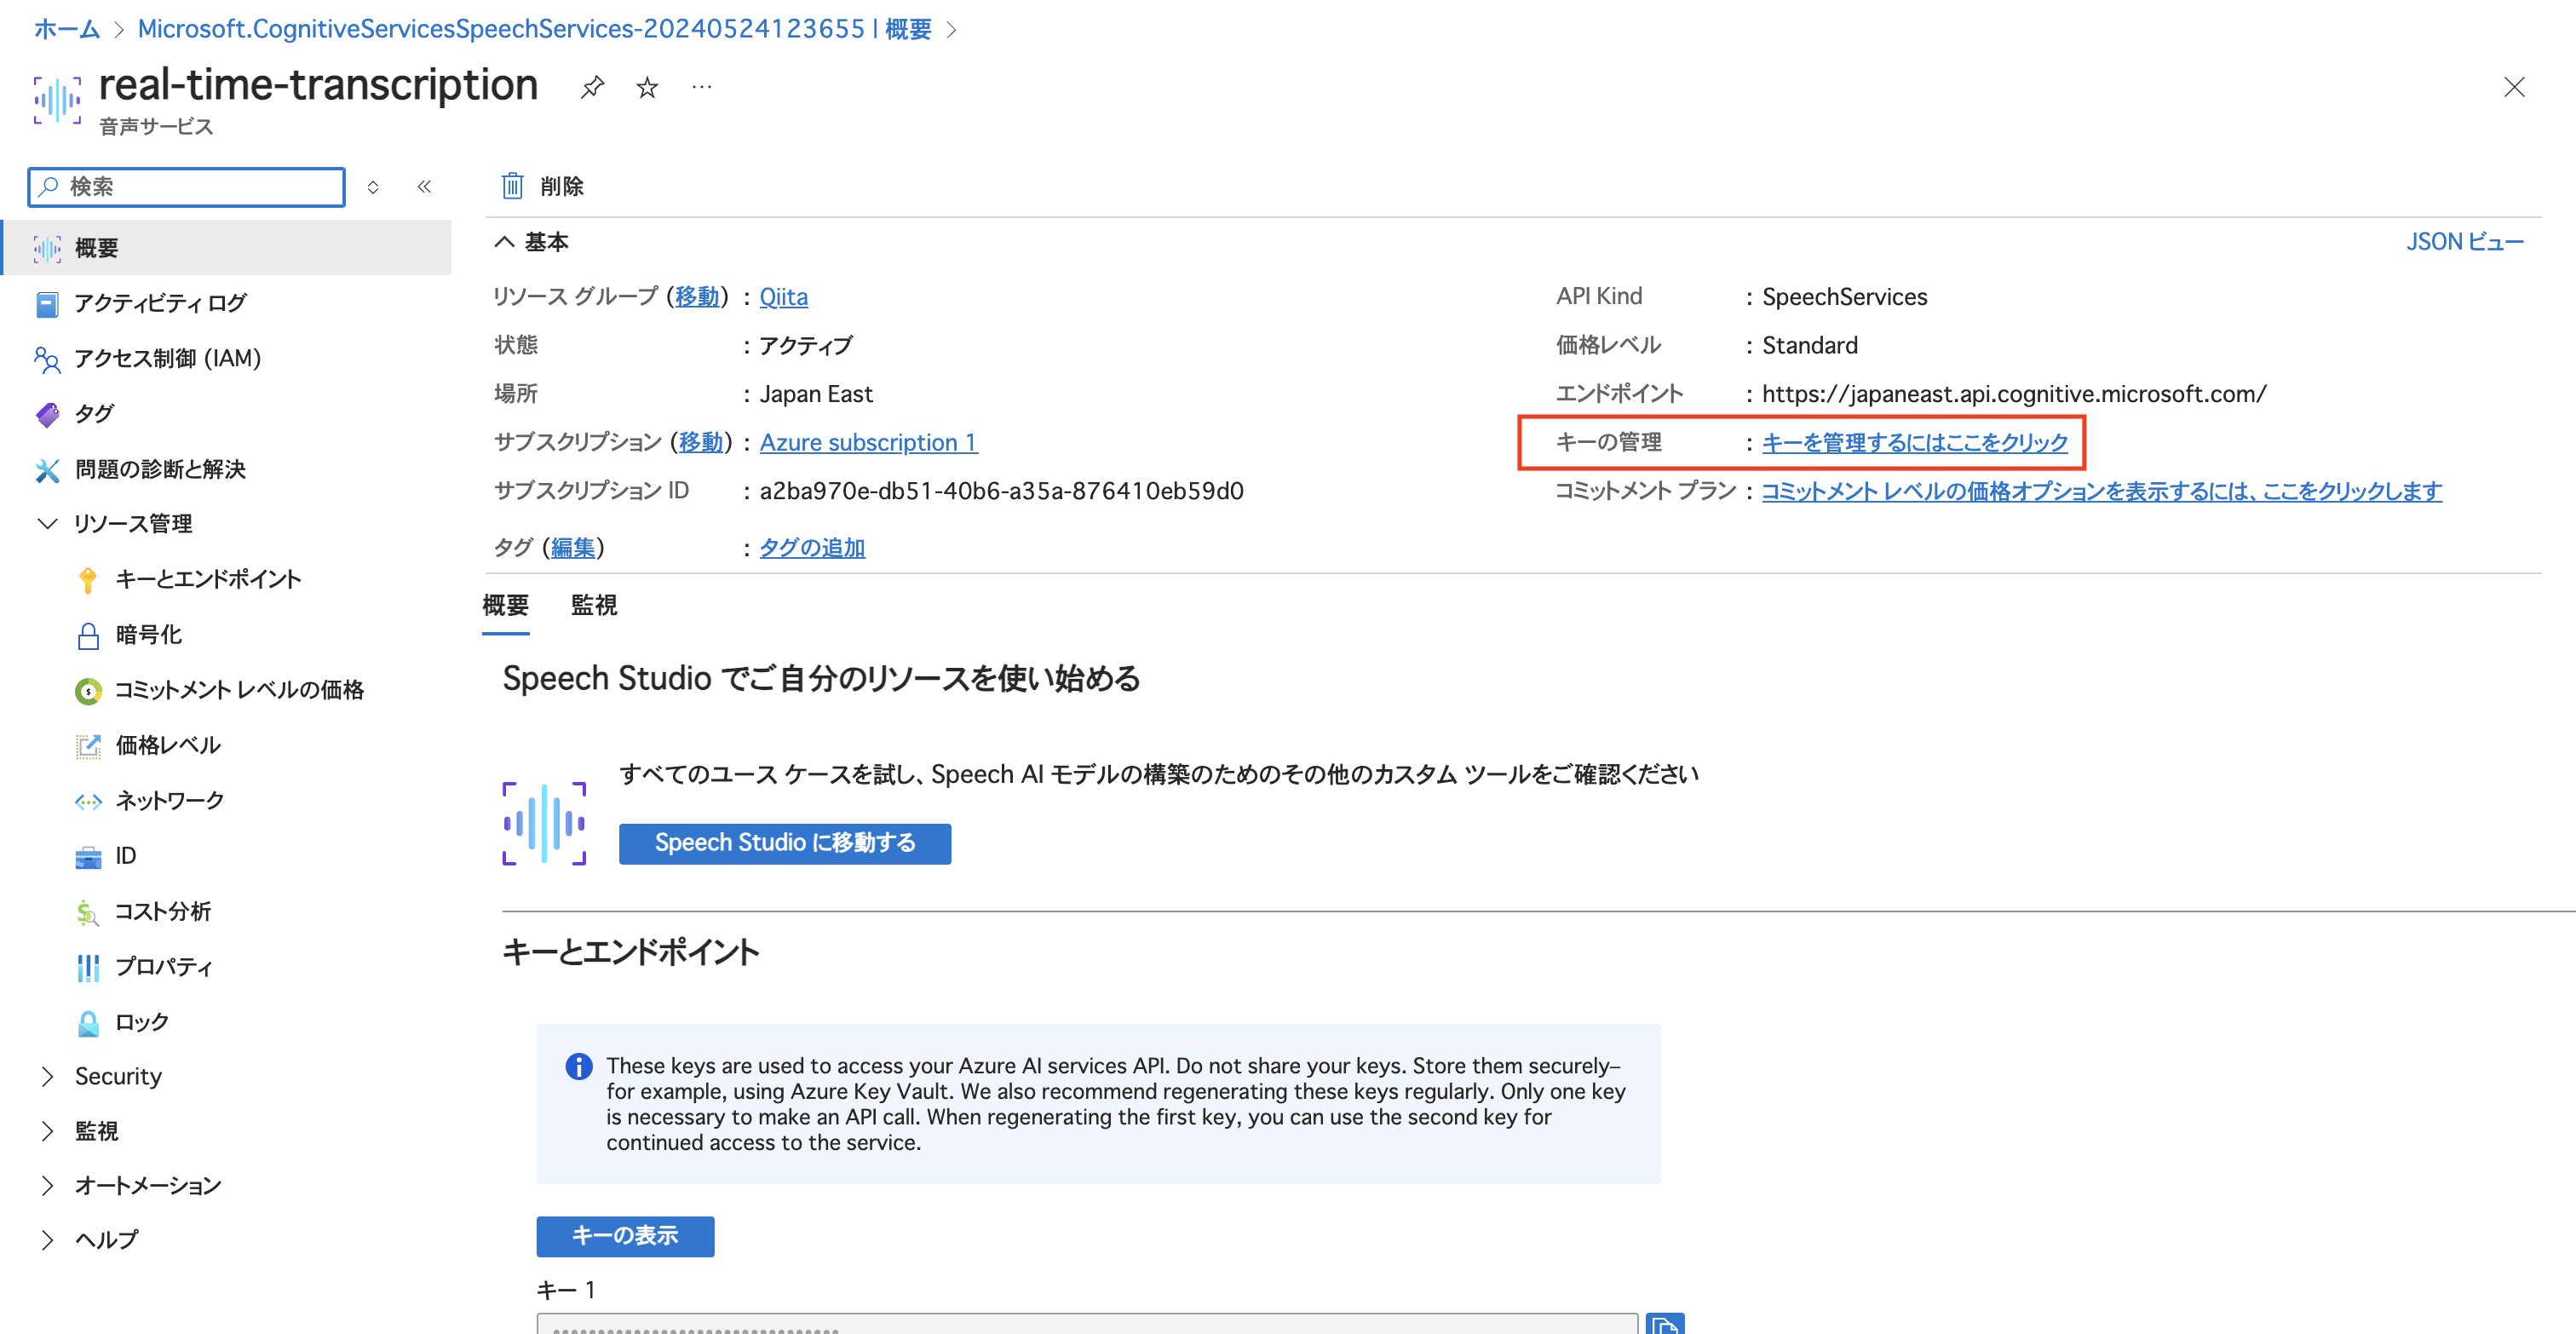The height and width of the screenshot is (1334, 2576).
Task: Click the info icon in the keys notice
Action: 579,1066
